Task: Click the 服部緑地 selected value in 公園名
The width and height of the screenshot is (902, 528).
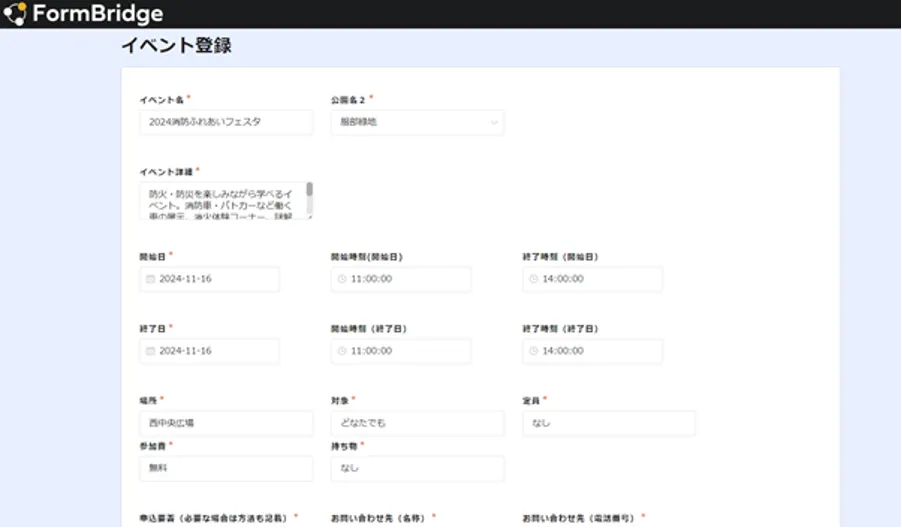Action: click(360, 123)
